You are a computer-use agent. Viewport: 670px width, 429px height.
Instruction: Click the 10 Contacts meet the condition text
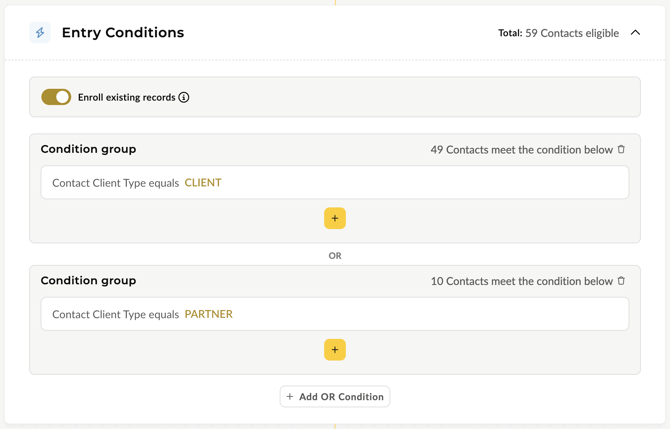coord(522,281)
